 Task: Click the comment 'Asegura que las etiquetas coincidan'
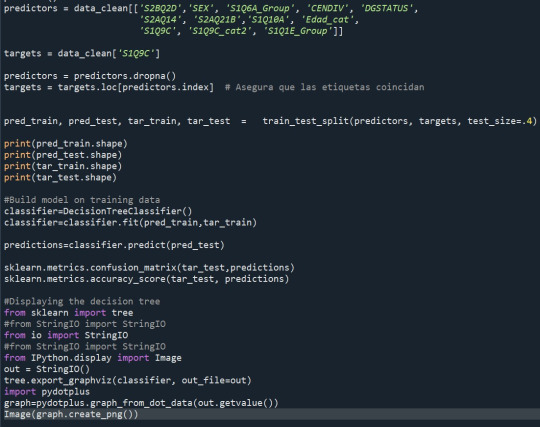click(x=325, y=87)
